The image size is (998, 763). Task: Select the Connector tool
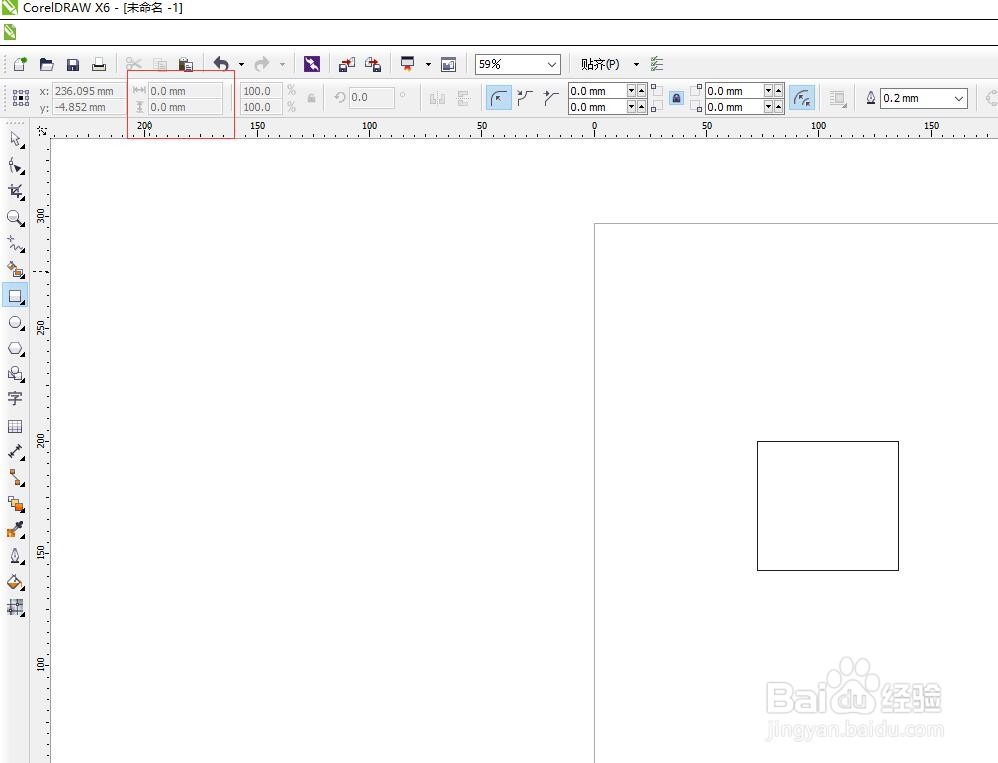tap(16, 478)
